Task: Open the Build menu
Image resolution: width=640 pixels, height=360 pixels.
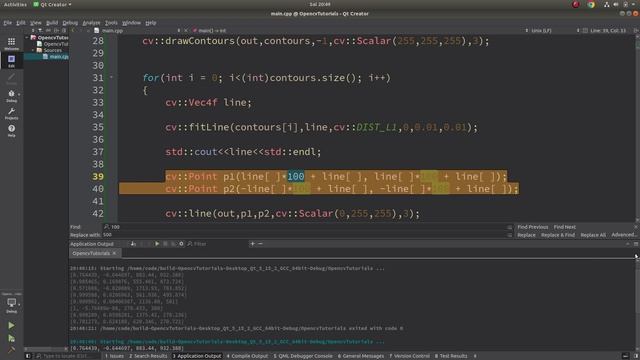Action: point(52,23)
